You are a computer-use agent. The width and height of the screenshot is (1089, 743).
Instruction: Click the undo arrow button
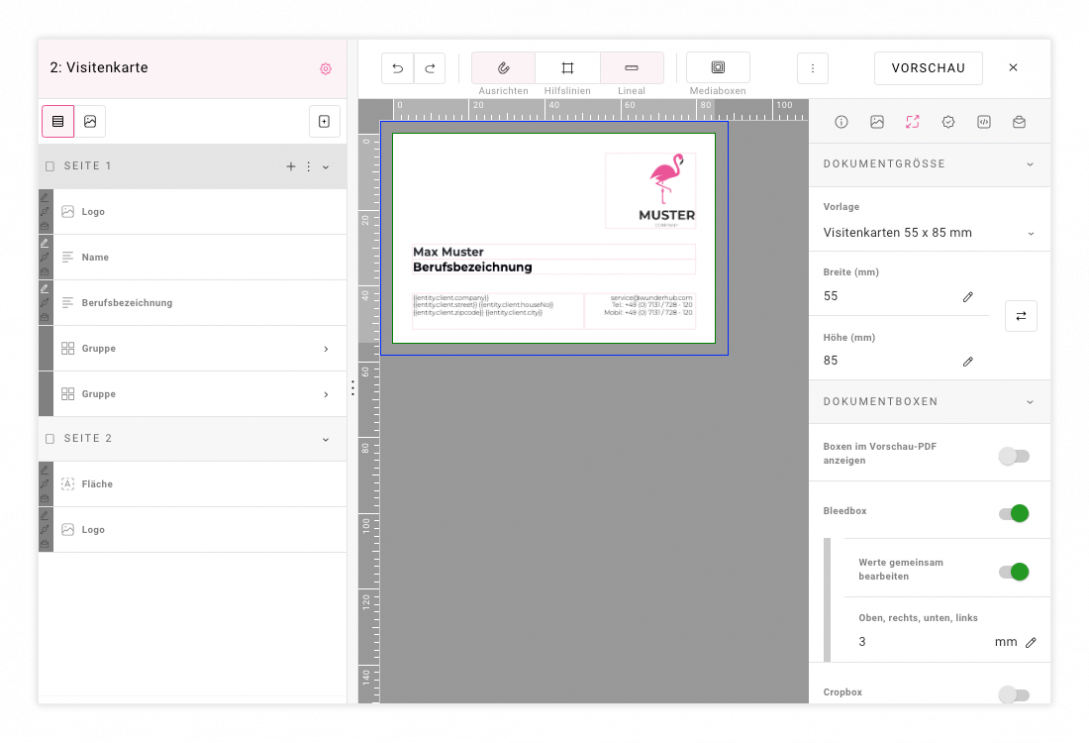point(397,68)
